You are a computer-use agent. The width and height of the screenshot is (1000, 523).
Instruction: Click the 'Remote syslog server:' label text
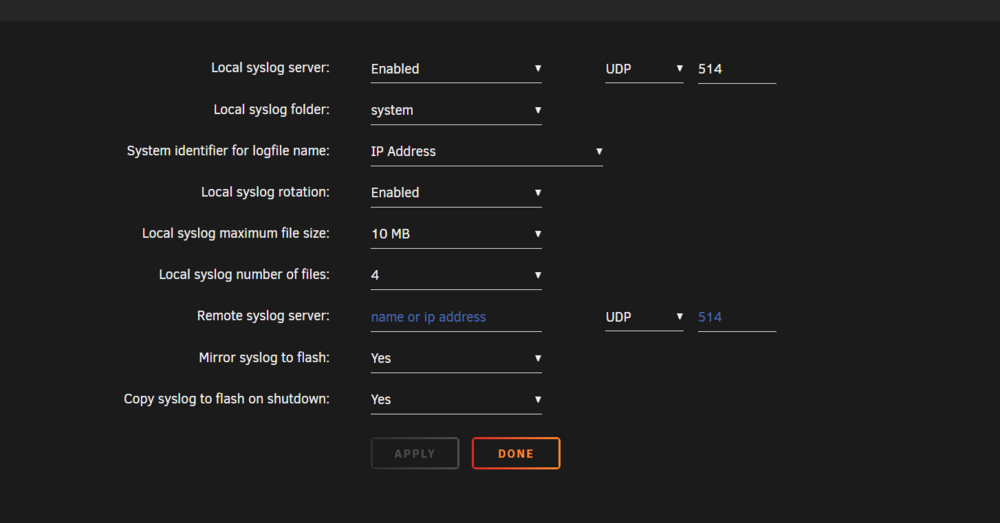point(263,316)
